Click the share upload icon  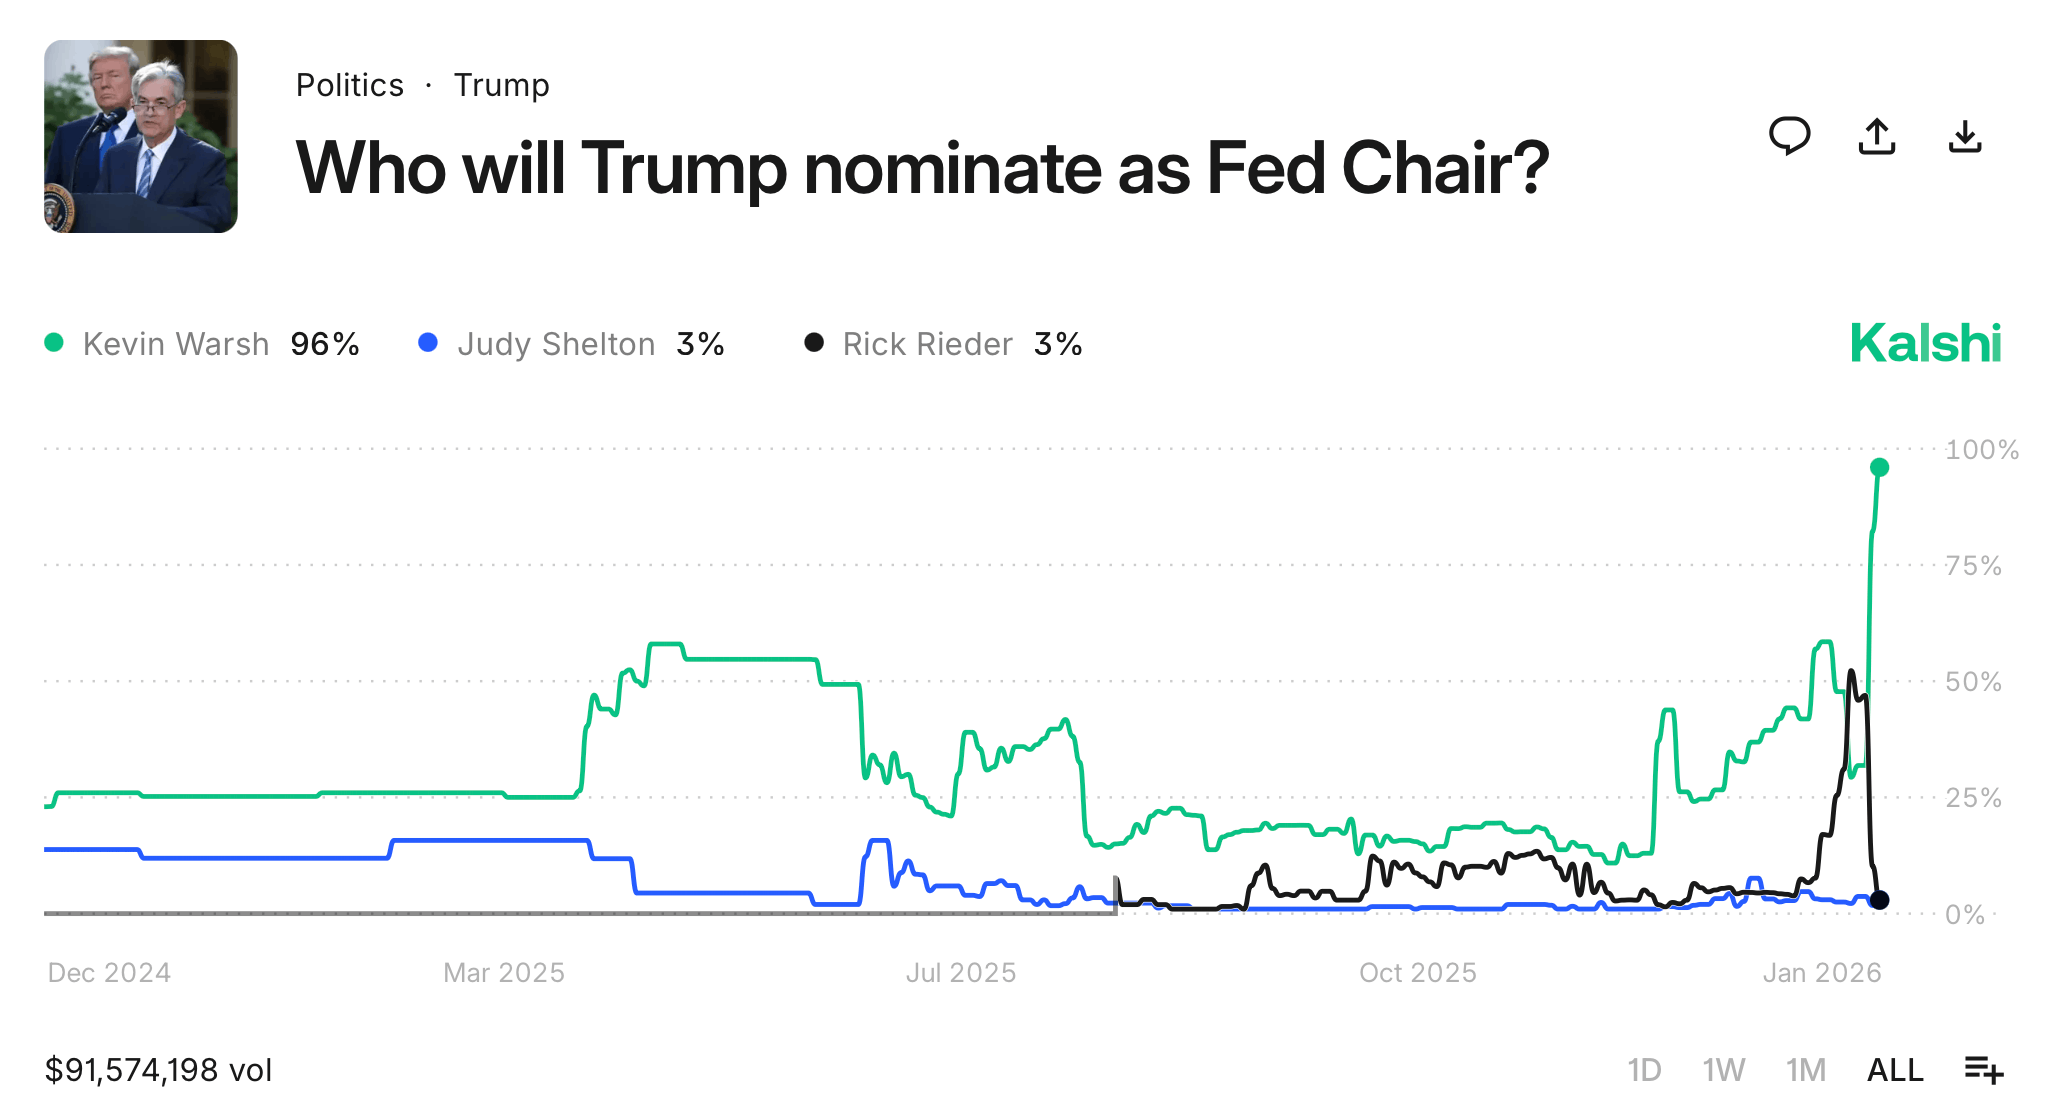tap(1877, 137)
